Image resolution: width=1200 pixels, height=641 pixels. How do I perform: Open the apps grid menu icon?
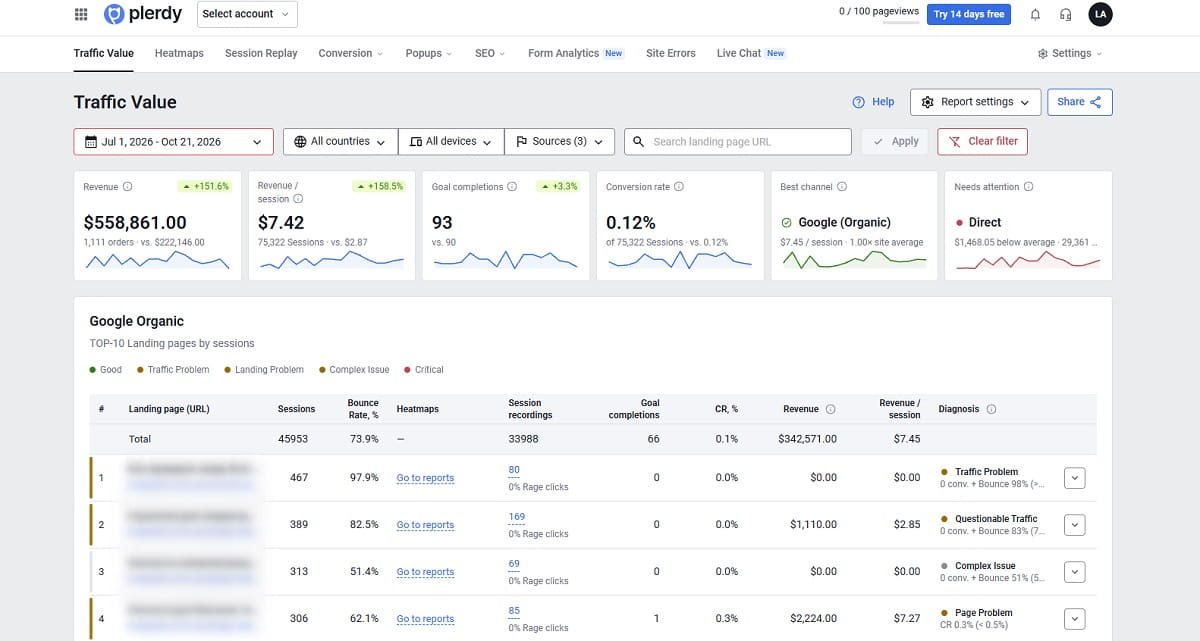[x=81, y=14]
